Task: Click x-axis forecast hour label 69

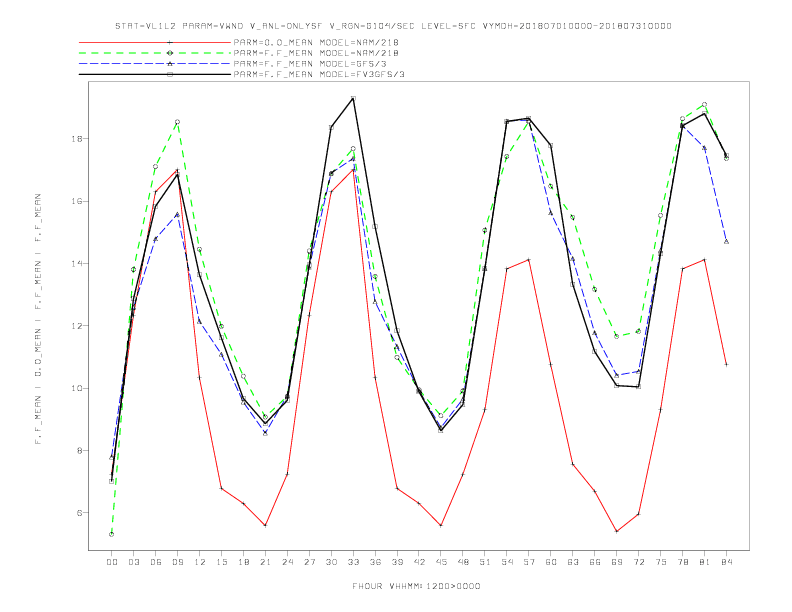Action: (617, 562)
